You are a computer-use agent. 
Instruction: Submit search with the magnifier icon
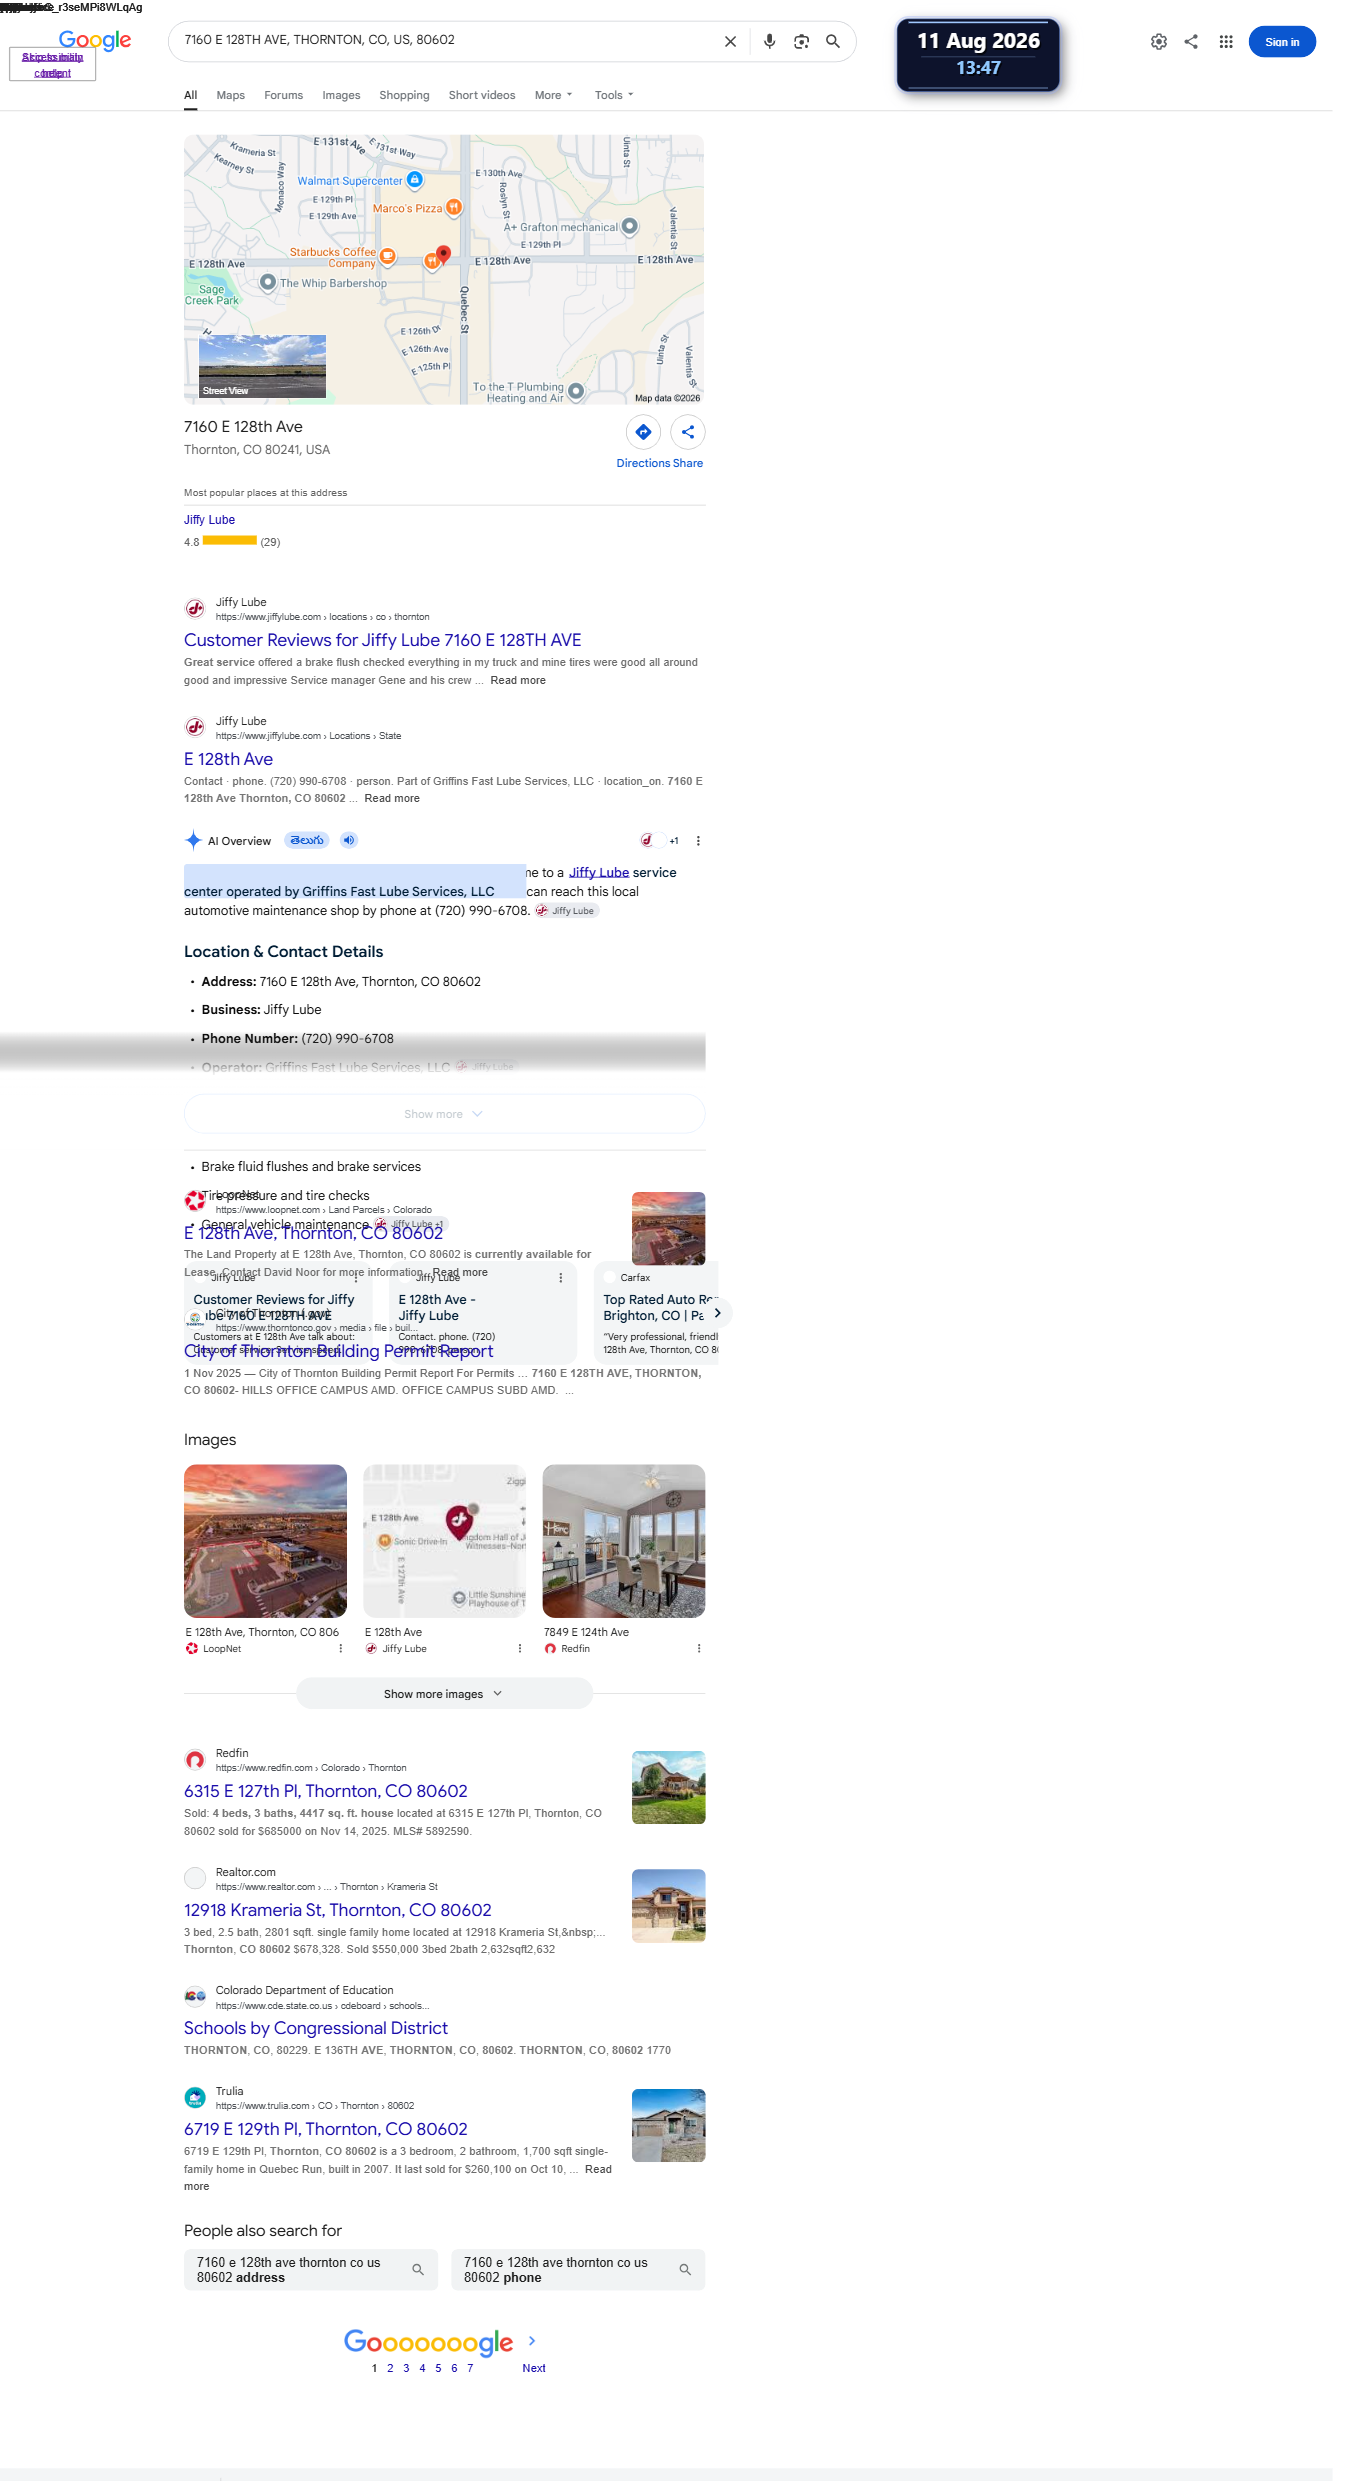pyautogui.click(x=833, y=42)
